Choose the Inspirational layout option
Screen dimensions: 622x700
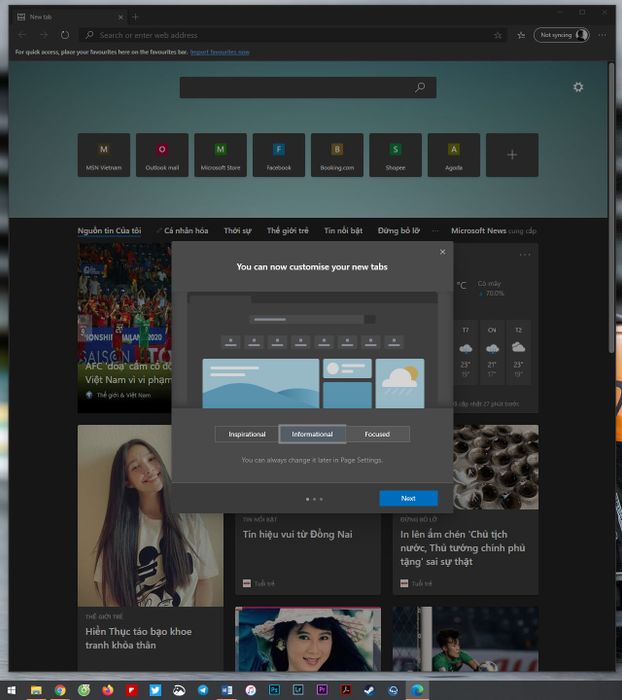[247, 434]
